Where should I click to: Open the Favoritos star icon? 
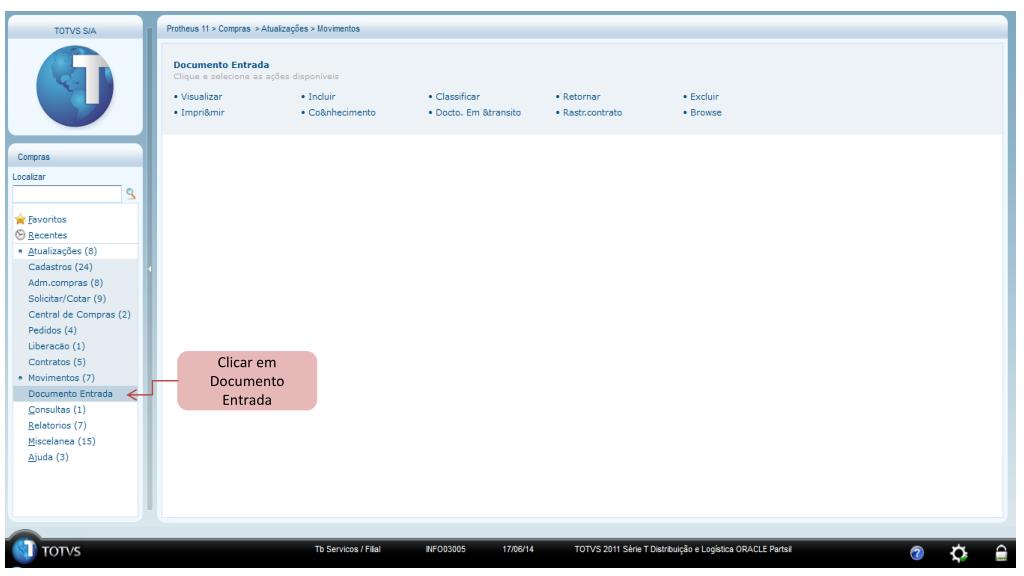(20, 219)
